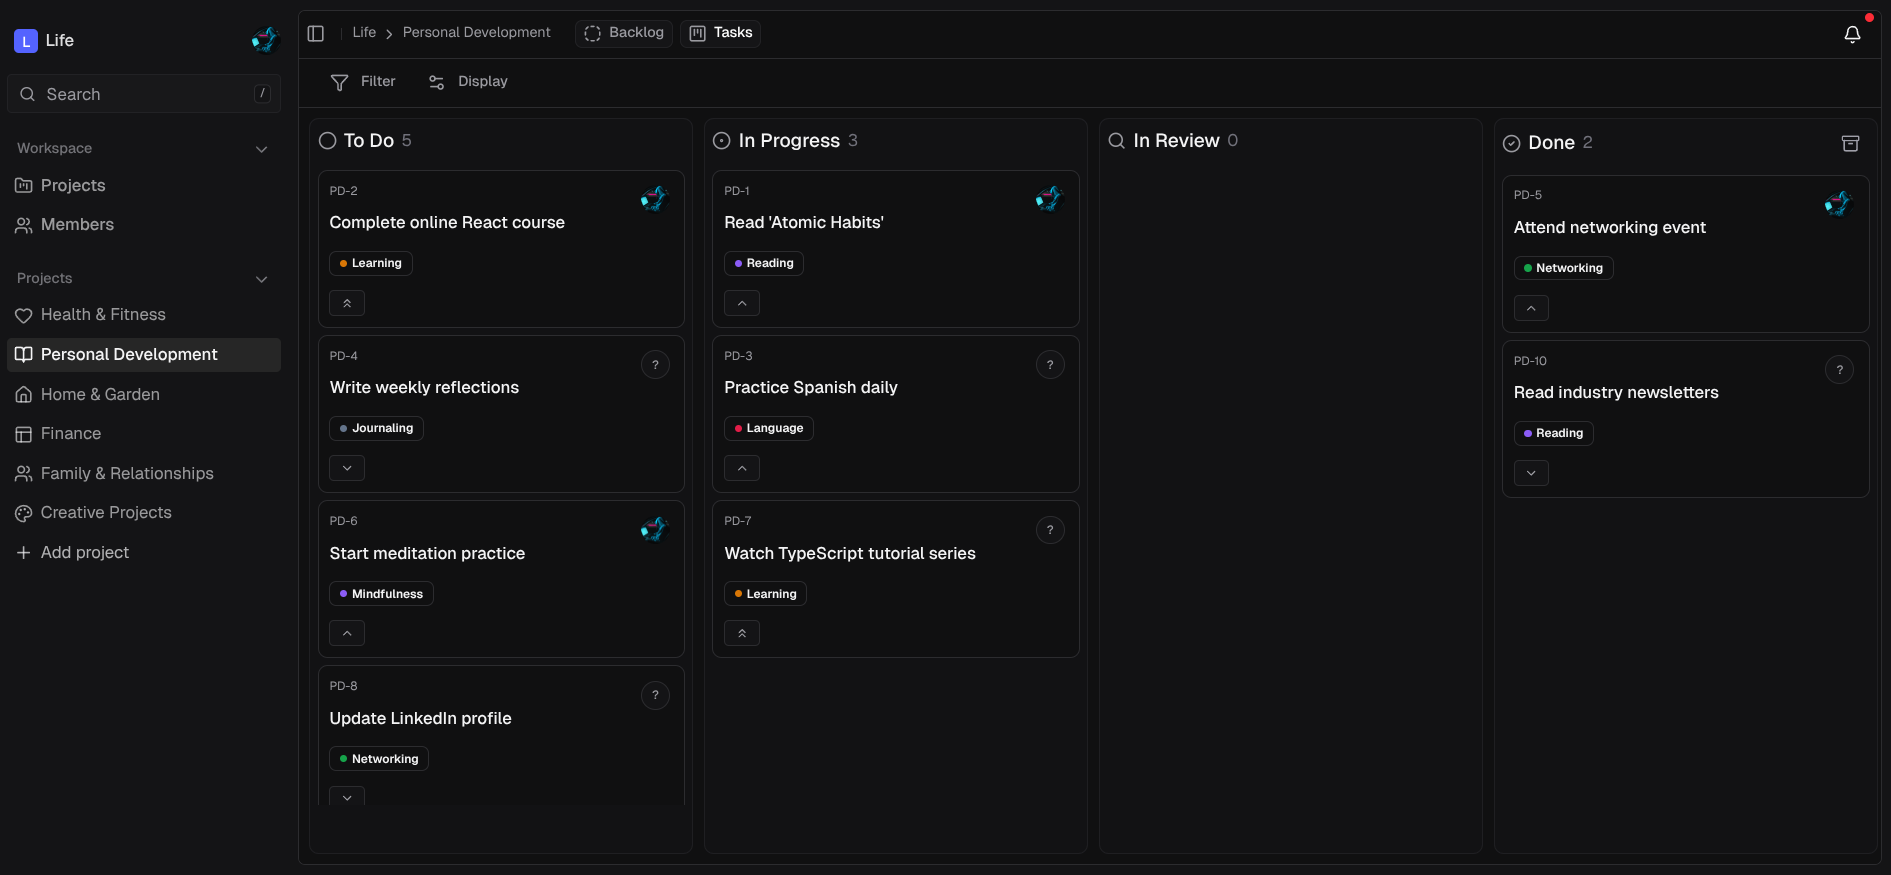The height and width of the screenshot is (875, 1891).
Task: Click unassigned icon on PD-8 card
Action: 655,695
